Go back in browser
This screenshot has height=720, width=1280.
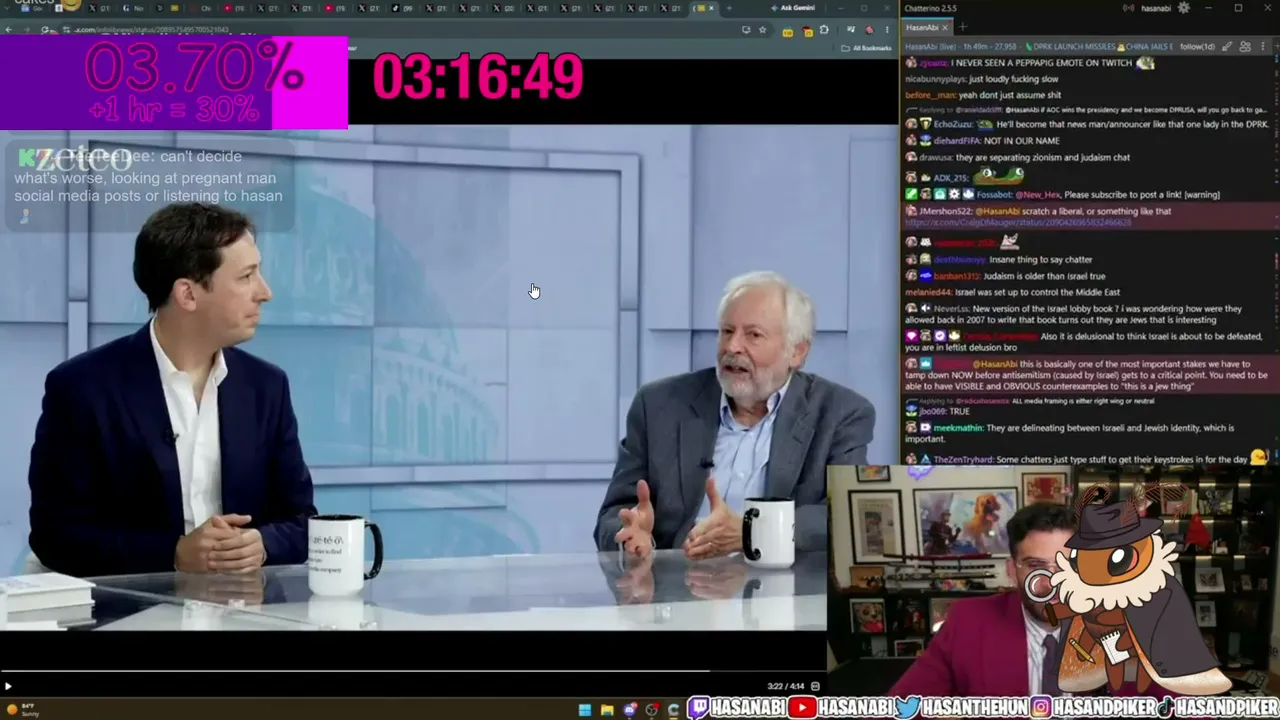coord(9,30)
